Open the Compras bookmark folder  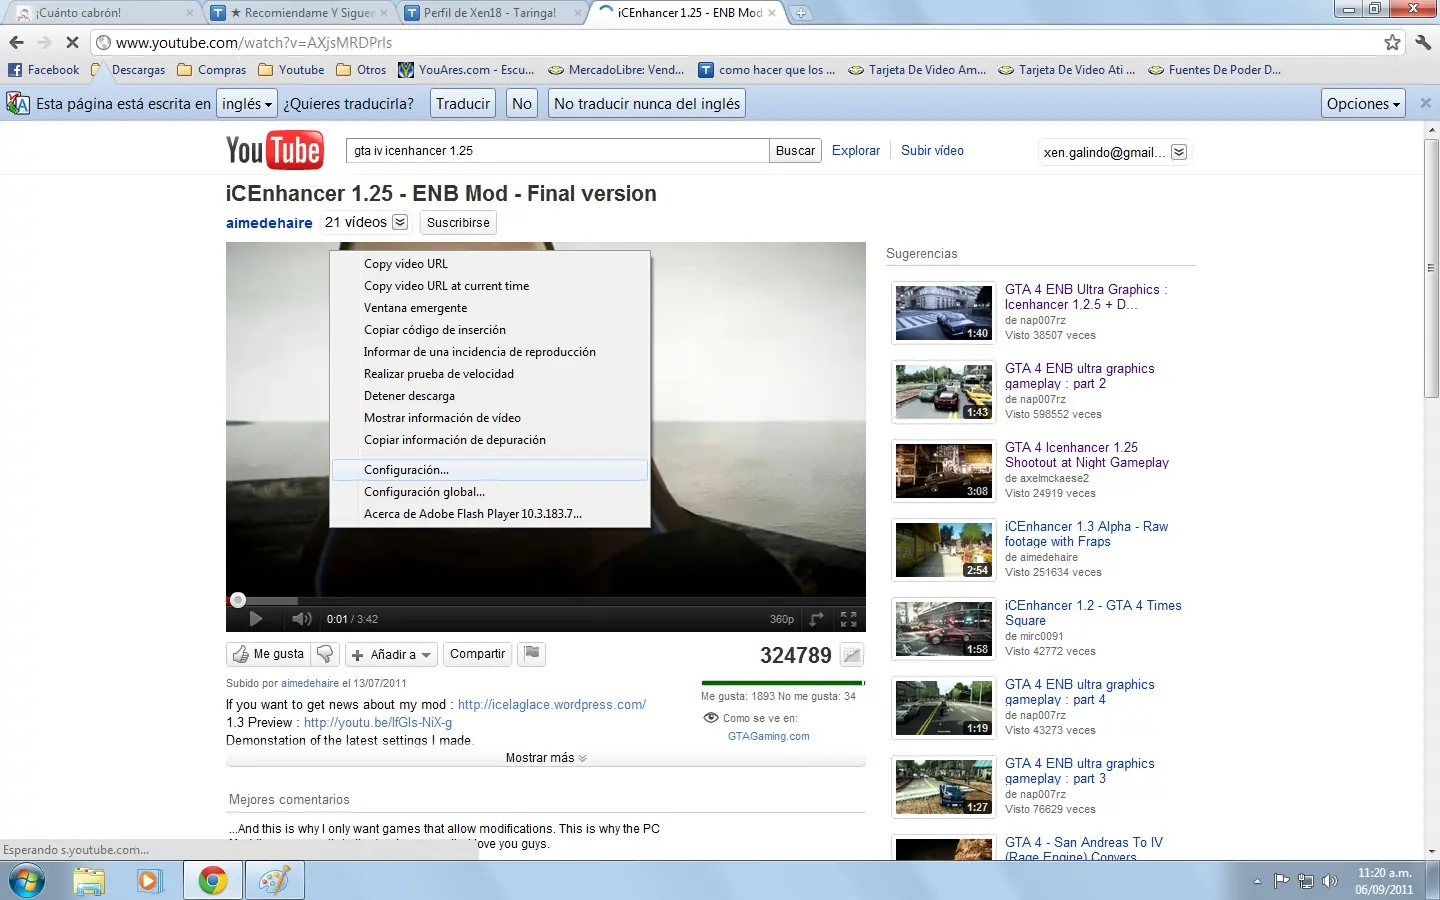[x=212, y=70]
